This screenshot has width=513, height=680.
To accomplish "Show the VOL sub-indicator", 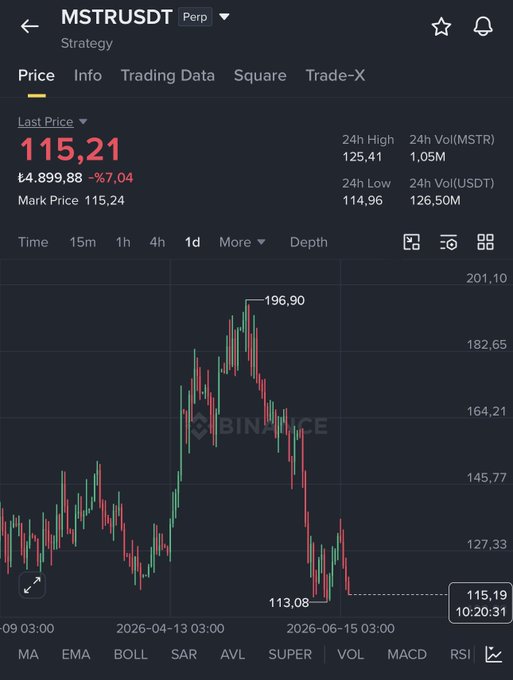I will 351,654.
